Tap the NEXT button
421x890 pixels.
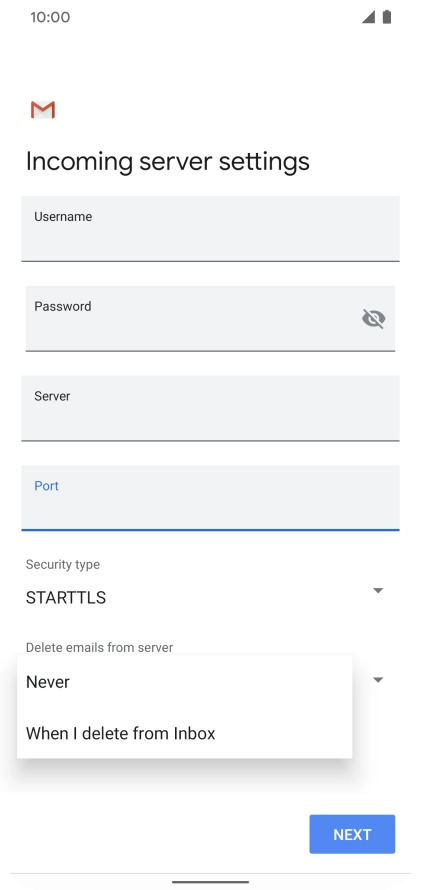pos(352,834)
